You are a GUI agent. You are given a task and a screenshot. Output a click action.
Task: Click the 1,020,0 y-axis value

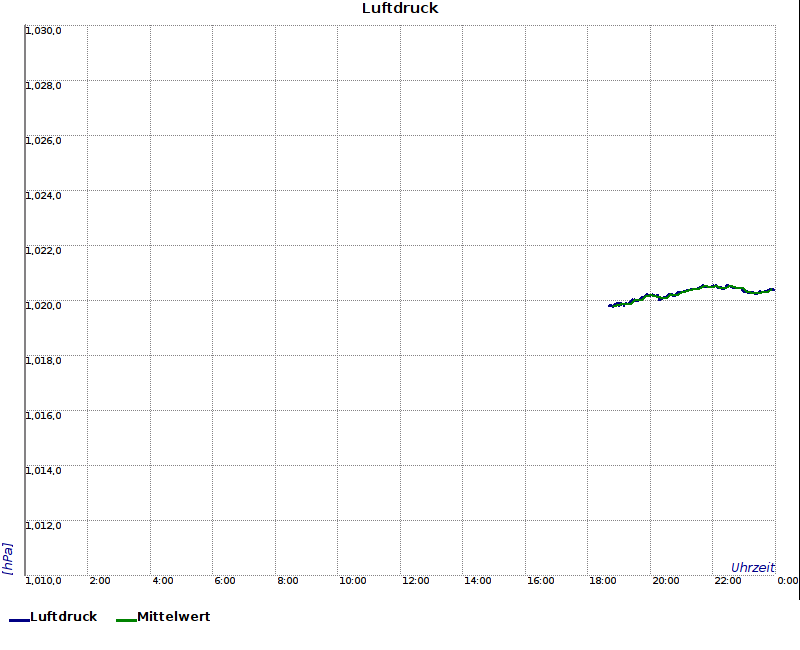(43, 306)
